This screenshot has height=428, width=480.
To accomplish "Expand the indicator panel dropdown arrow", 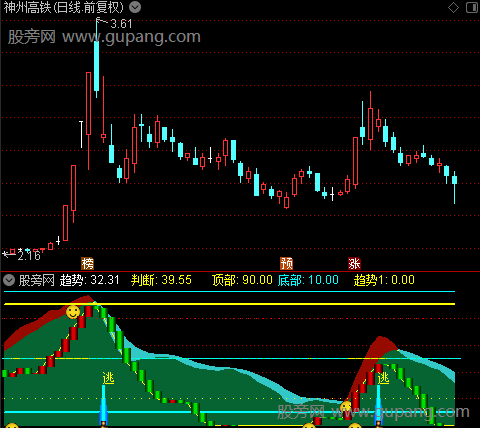I will (x=9, y=280).
